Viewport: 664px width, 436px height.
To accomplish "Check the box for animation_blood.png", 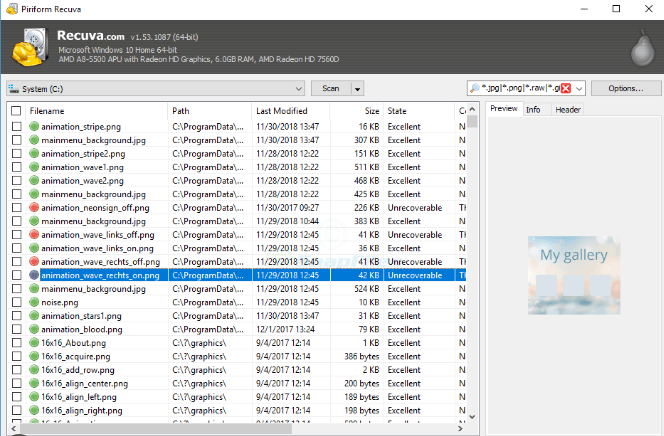I will point(16,329).
